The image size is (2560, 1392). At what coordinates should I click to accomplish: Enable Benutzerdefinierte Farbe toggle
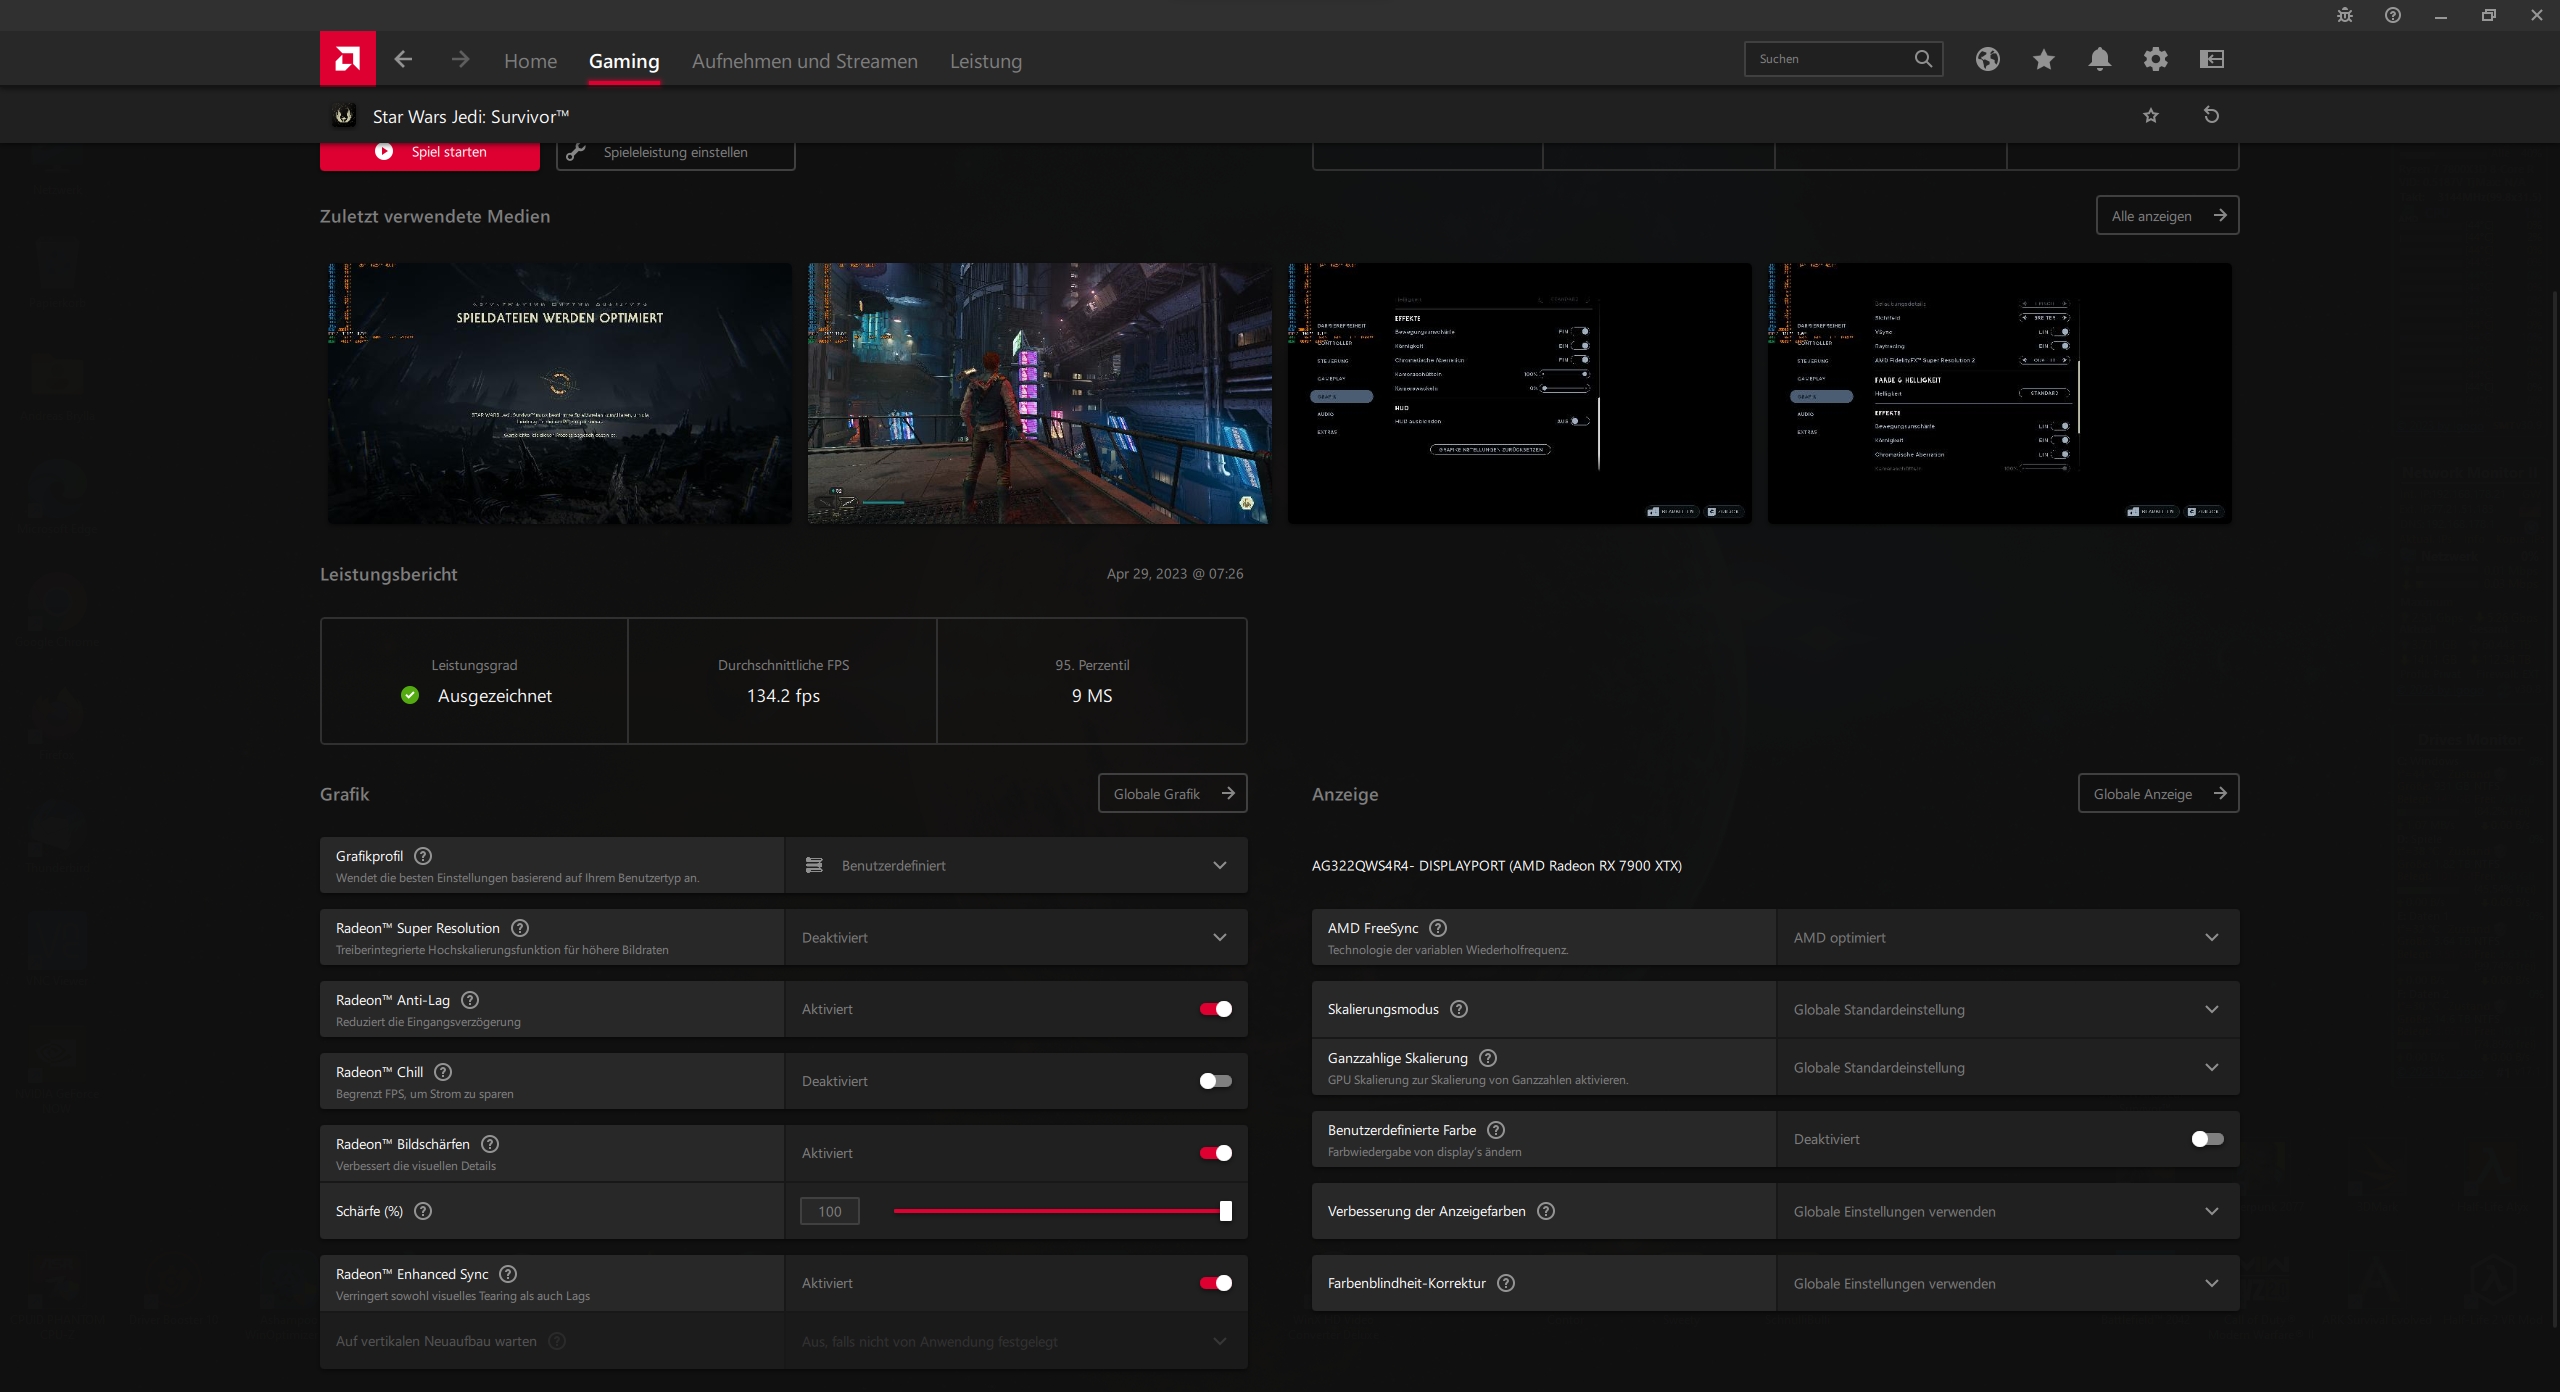(2206, 1139)
